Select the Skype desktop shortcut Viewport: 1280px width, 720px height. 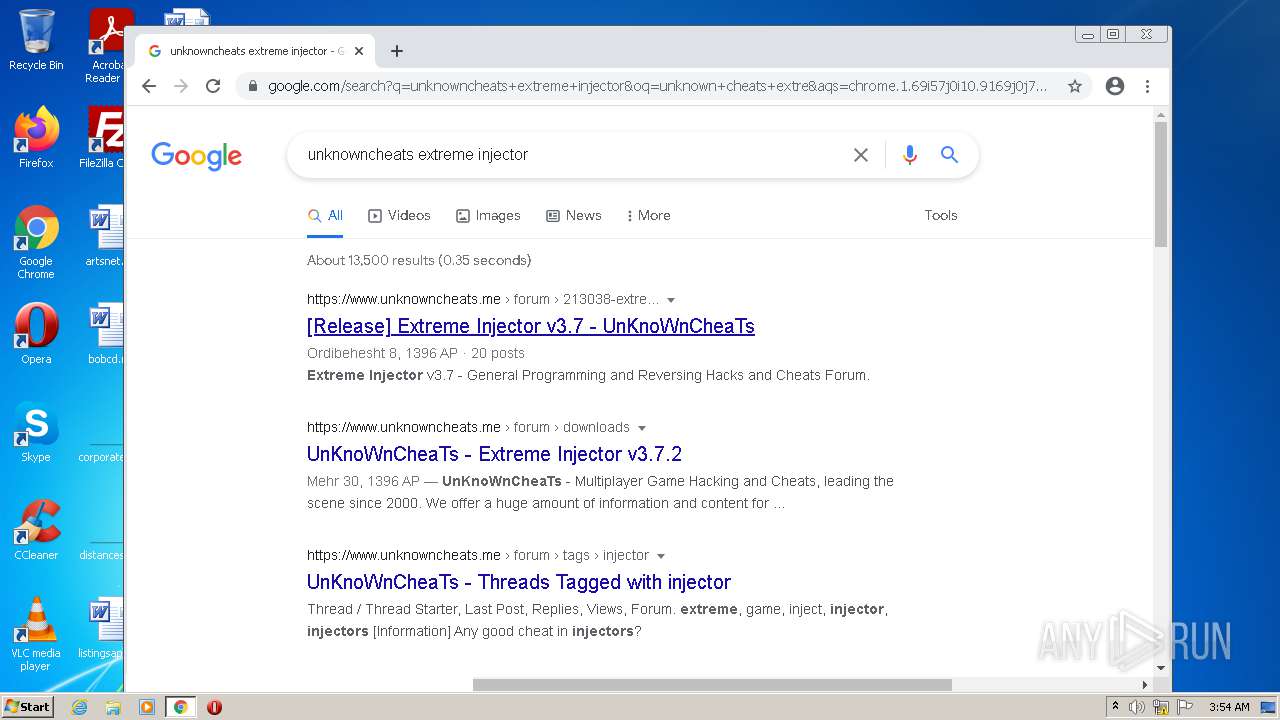[x=36, y=432]
